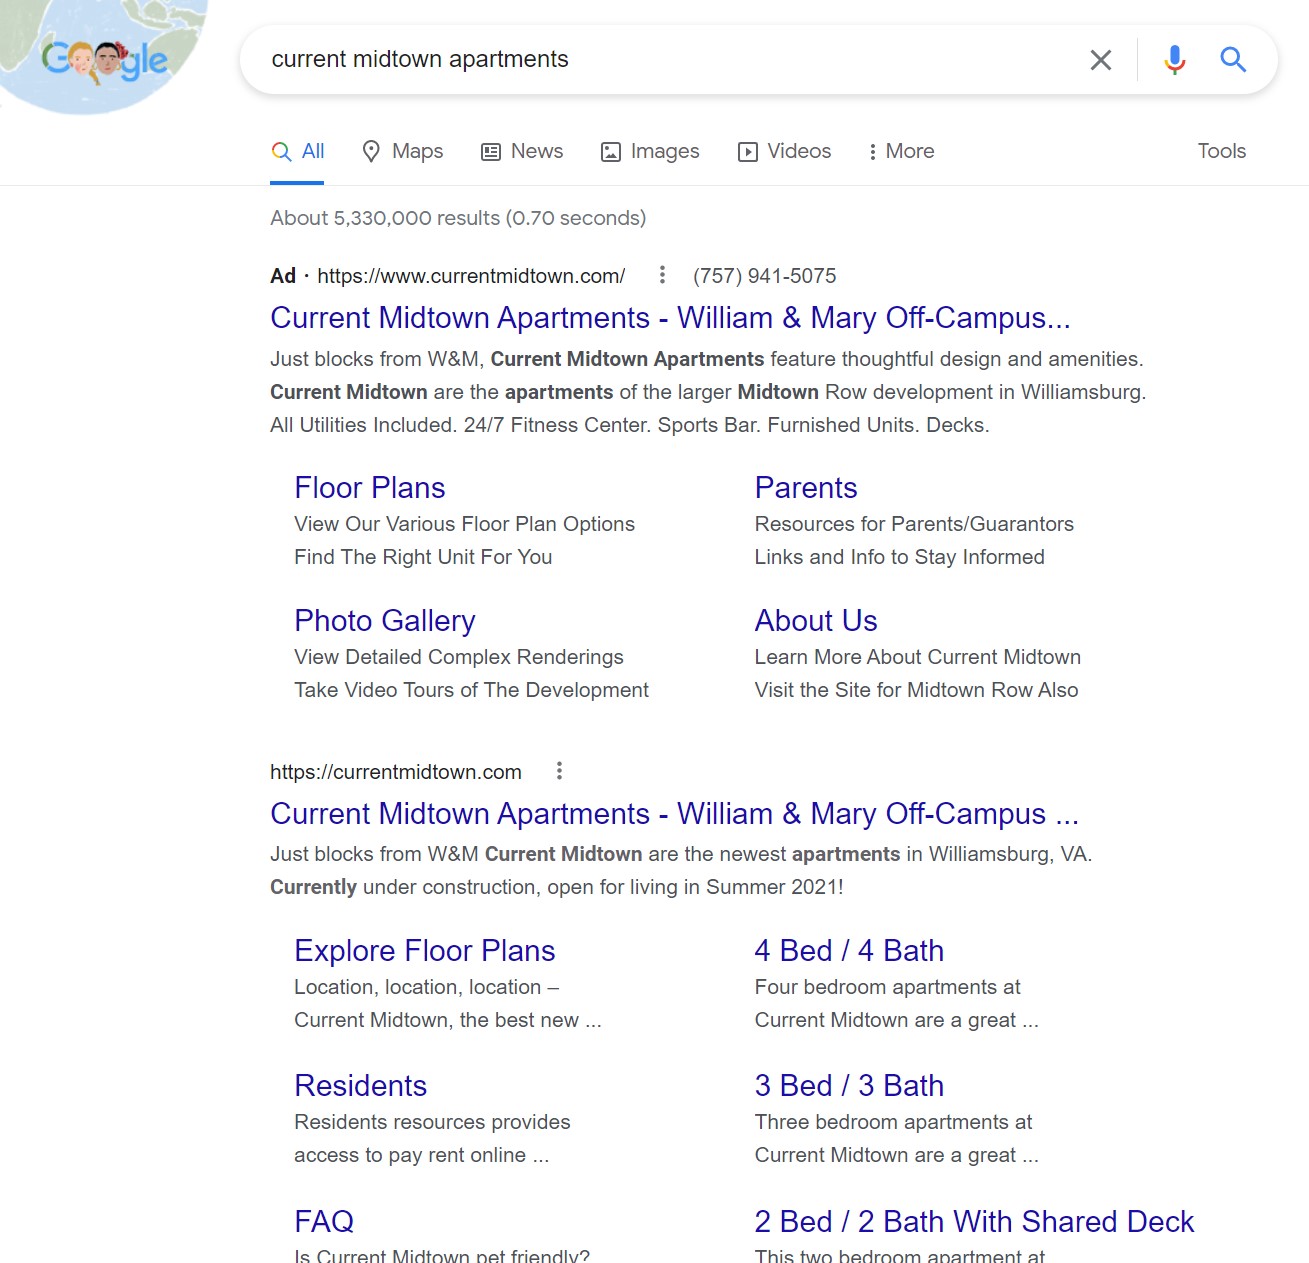Clear the search box with X icon

pos(1100,60)
